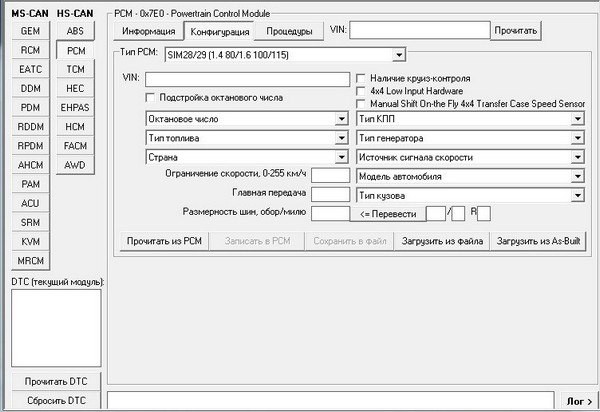Switch to the Информация tab

pyautogui.click(x=149, y=31)
